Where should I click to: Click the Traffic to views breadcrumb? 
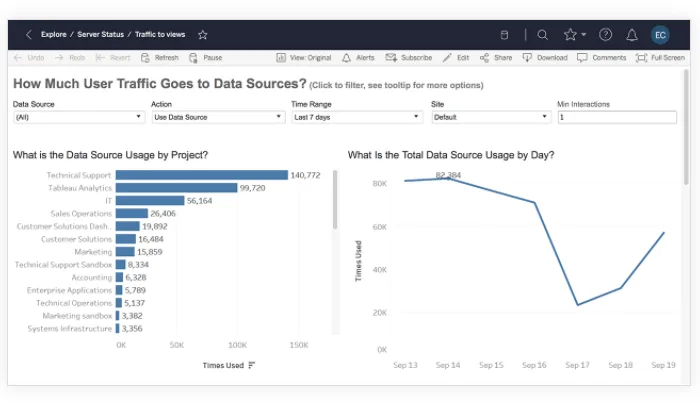160,34
